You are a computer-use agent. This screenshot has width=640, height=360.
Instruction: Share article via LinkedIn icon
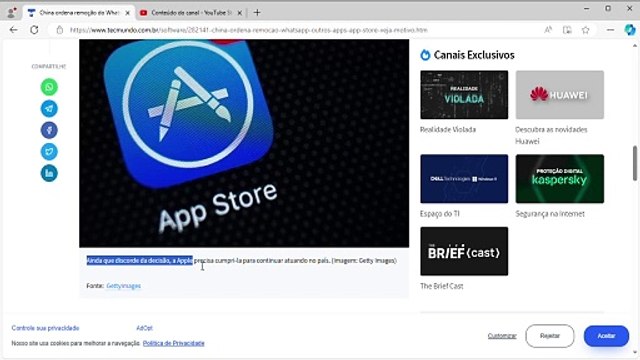tap(49, 173)
